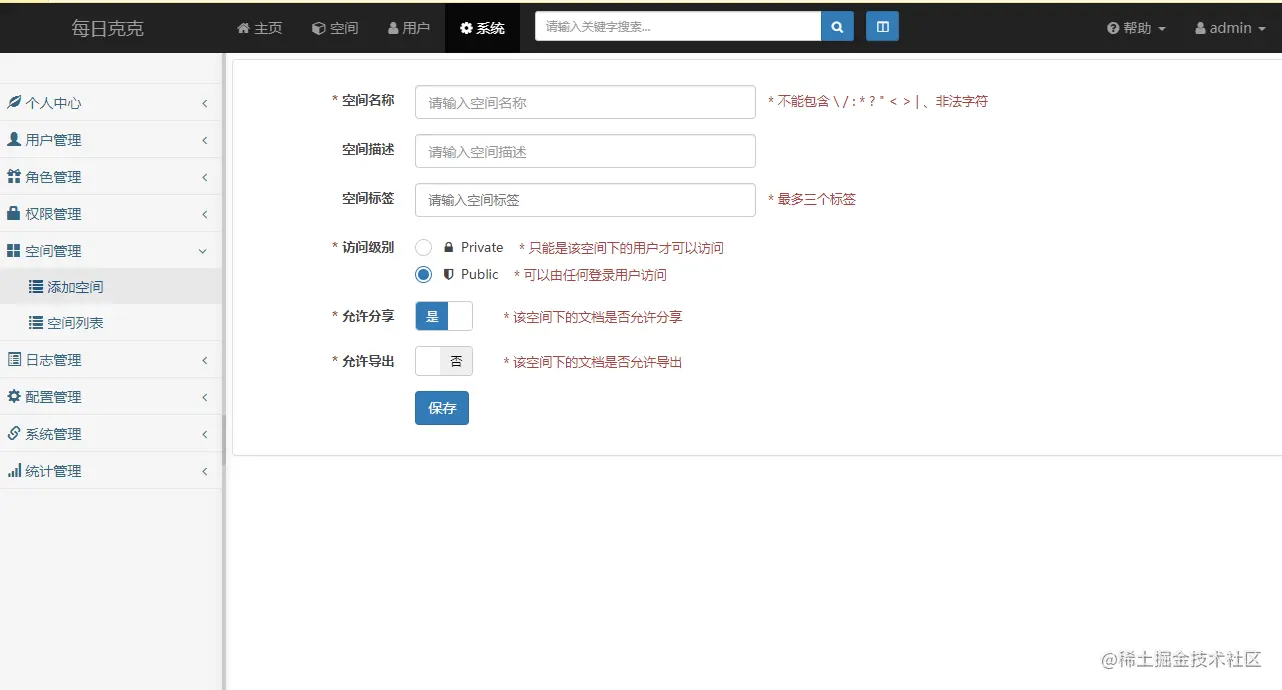Click the shield icon beside Public
This screenshot has height=690, width=1282.
coord(449,274)
